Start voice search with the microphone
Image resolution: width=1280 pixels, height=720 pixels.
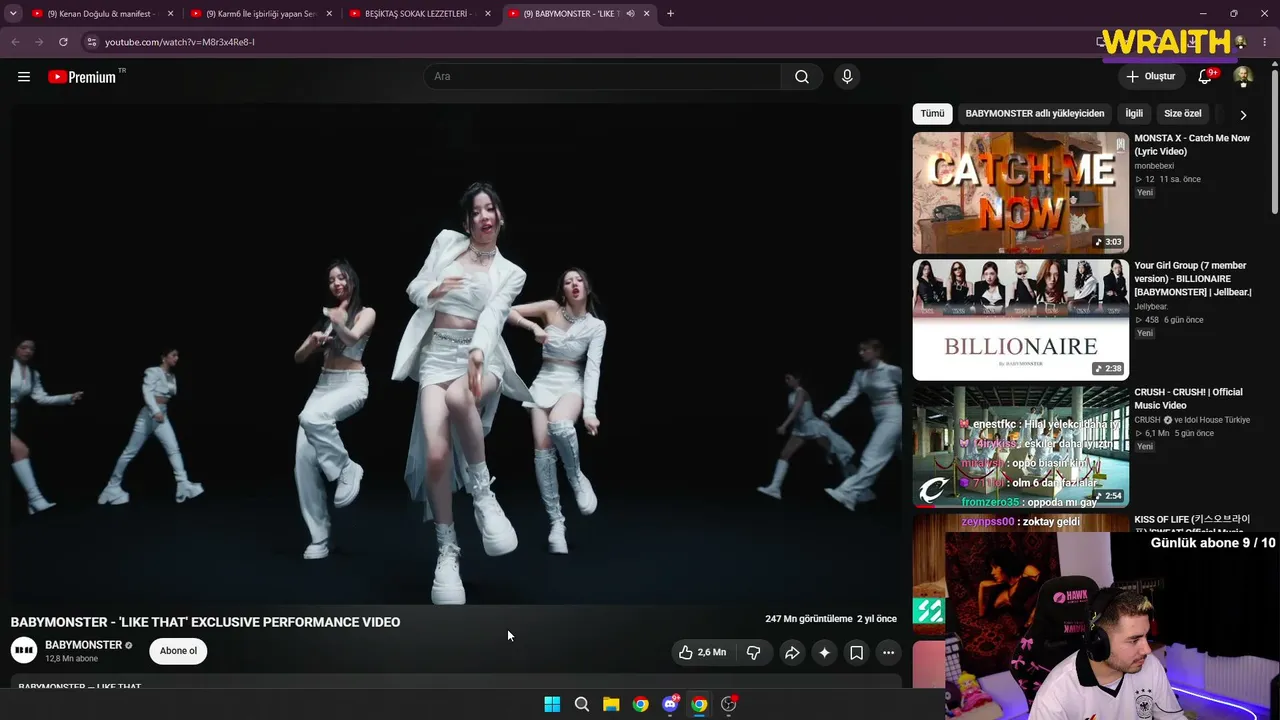click(847, 77)
